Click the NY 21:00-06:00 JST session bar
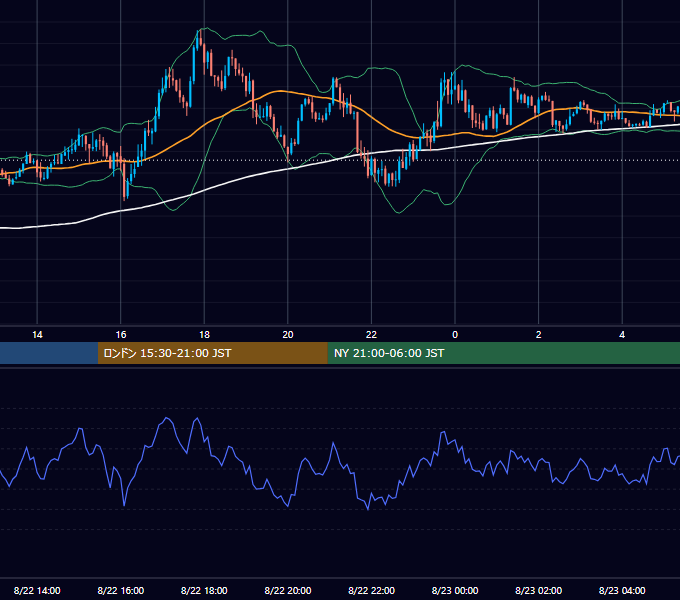The height and width of the screenshot is (600, 680). pyautogui.click(x=503, y=353)
